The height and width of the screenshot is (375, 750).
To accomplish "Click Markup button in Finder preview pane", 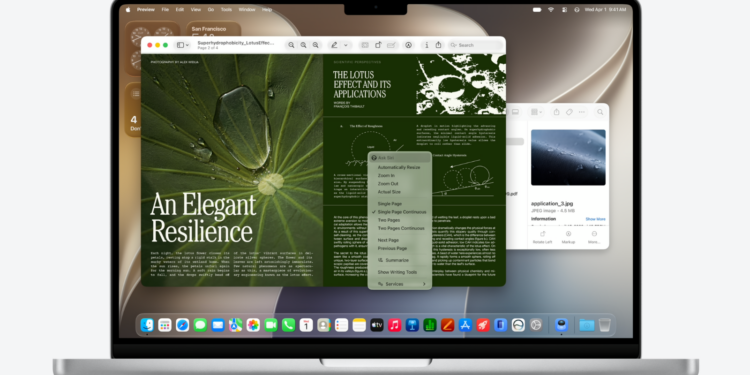I will click(568, 237).
